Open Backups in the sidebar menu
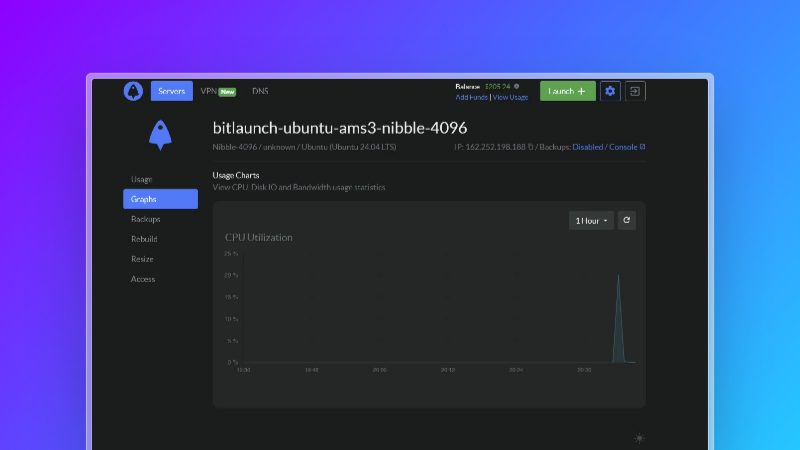This screenshot has height=450, width=800. pos(145,219)
